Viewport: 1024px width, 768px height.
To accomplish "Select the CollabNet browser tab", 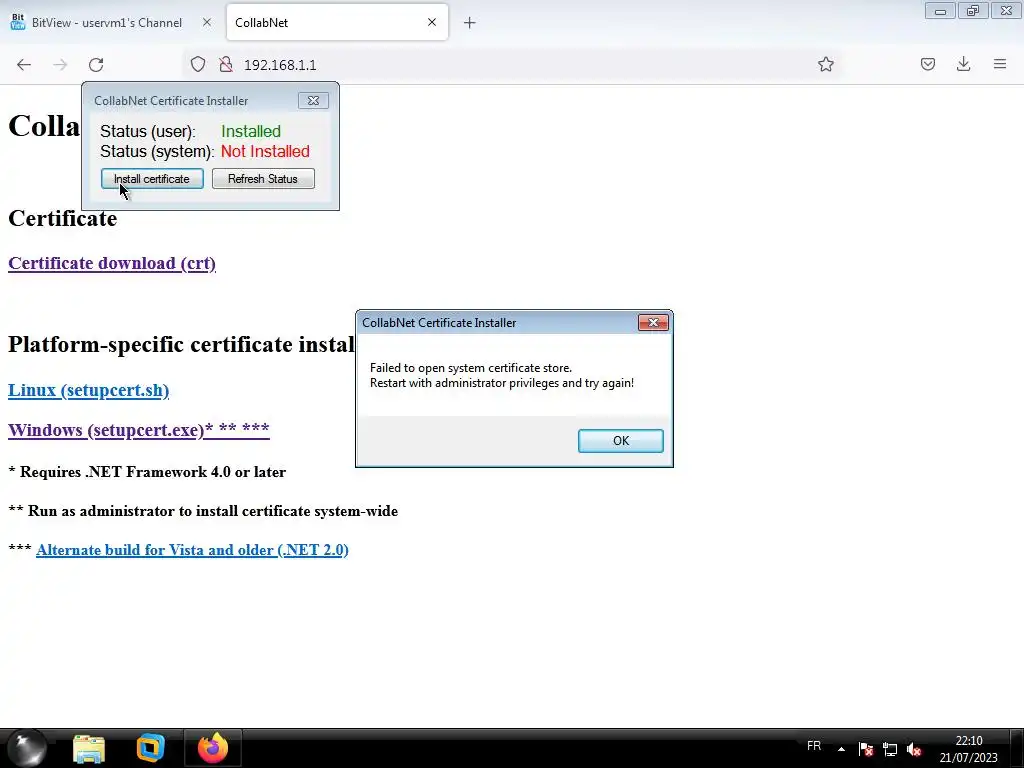I will (337, 22).
